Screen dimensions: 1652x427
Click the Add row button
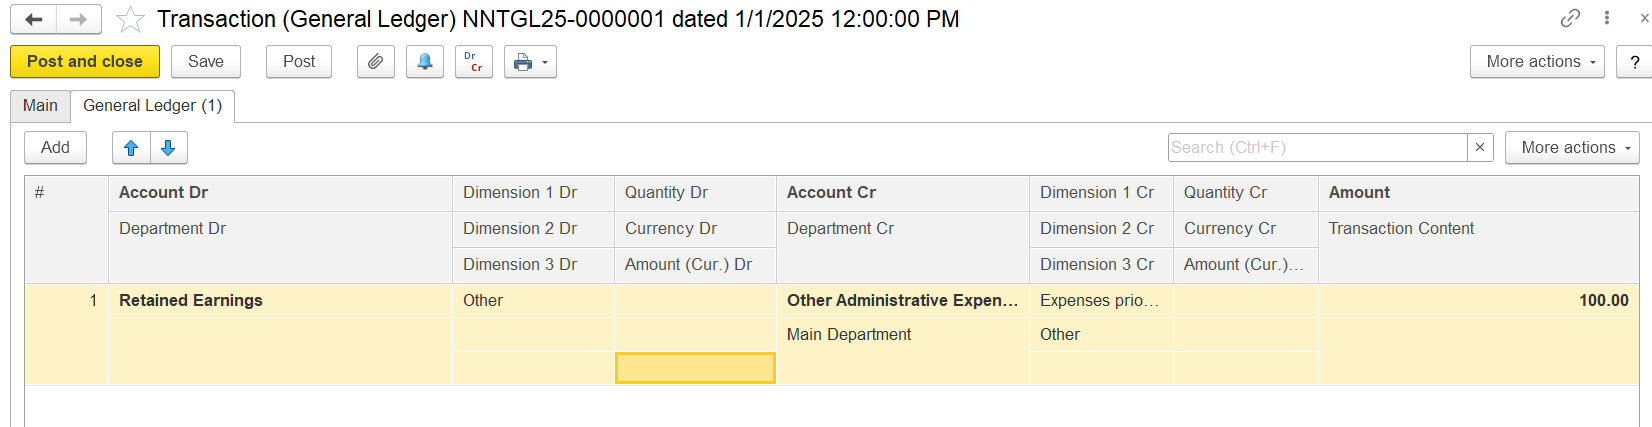pos(55,148)
